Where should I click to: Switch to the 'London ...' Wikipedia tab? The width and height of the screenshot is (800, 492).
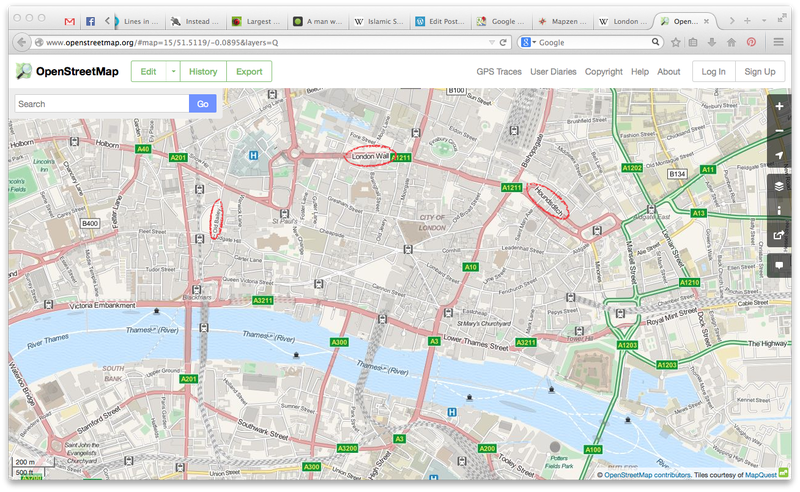(x=625, y=21)
